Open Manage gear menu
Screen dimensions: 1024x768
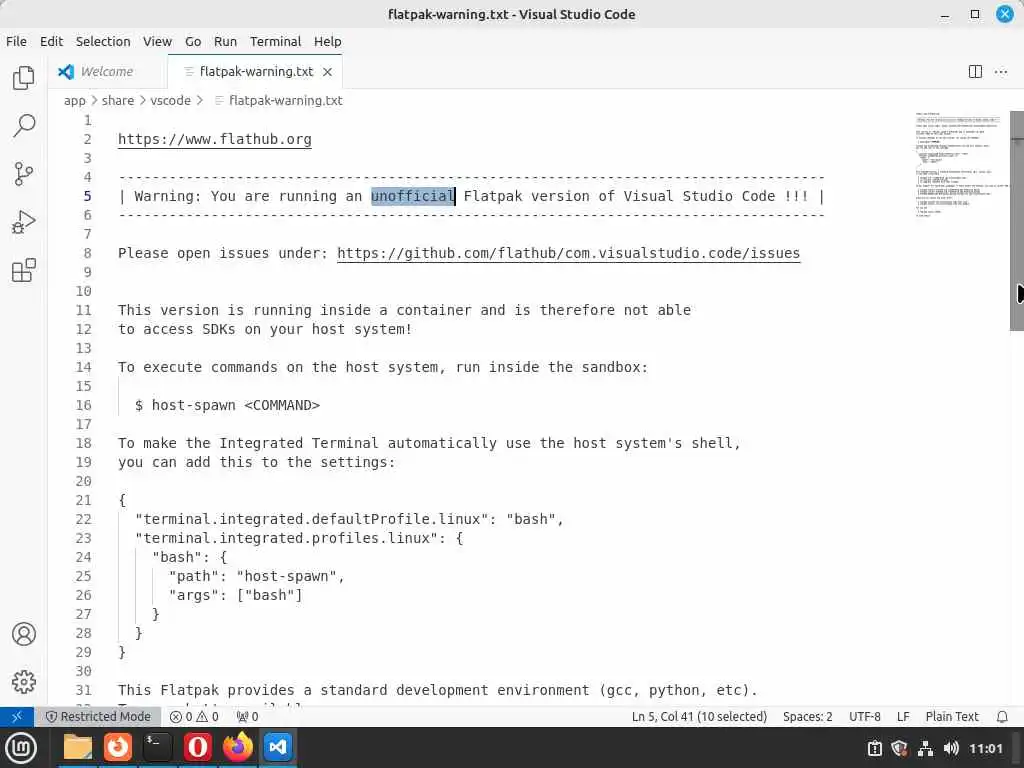click(24, 682)
